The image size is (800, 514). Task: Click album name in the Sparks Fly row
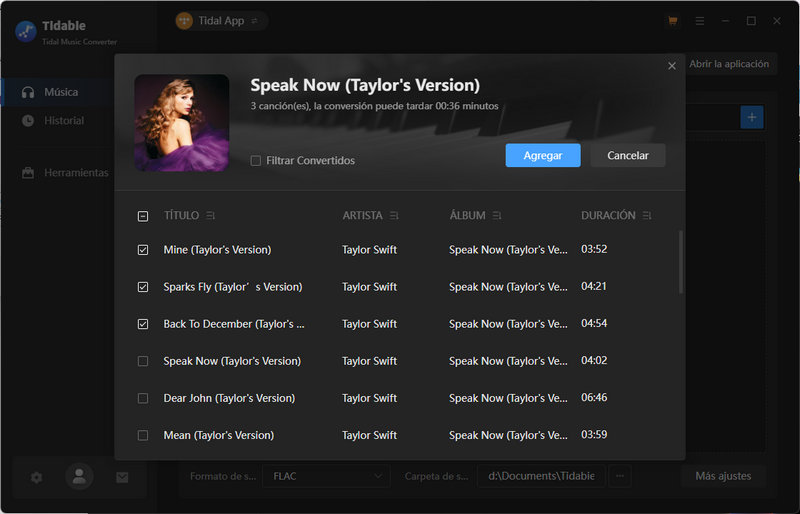[508, 287]
